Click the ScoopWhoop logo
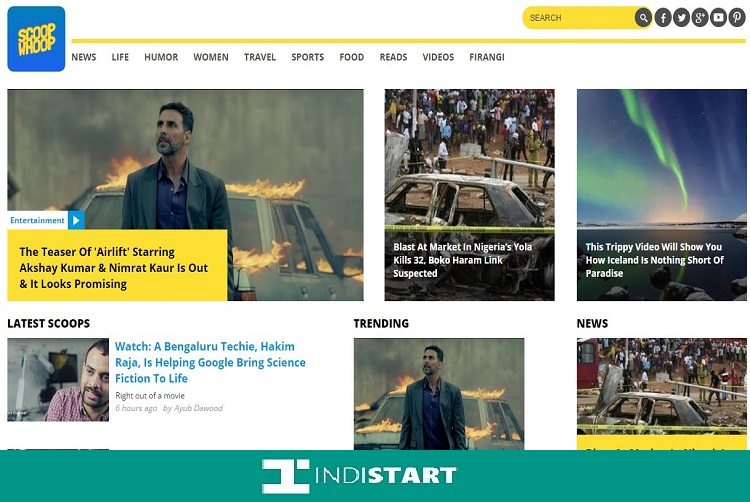Screen dimensions: 750x502 tap(36, 39)
